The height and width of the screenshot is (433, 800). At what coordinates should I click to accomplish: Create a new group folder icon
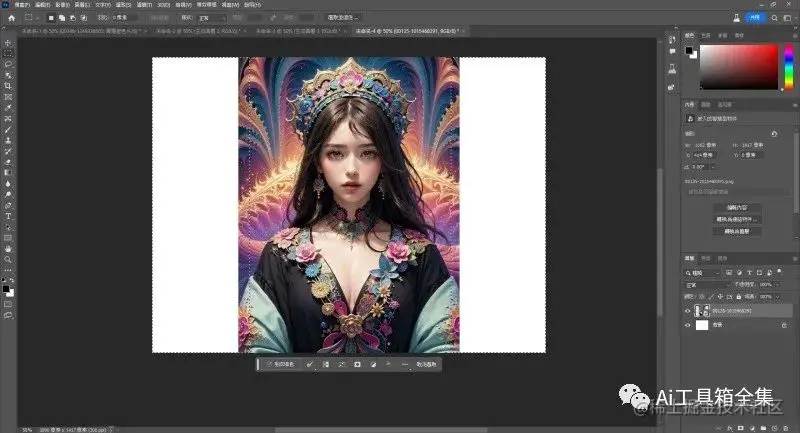click(763, 428)
